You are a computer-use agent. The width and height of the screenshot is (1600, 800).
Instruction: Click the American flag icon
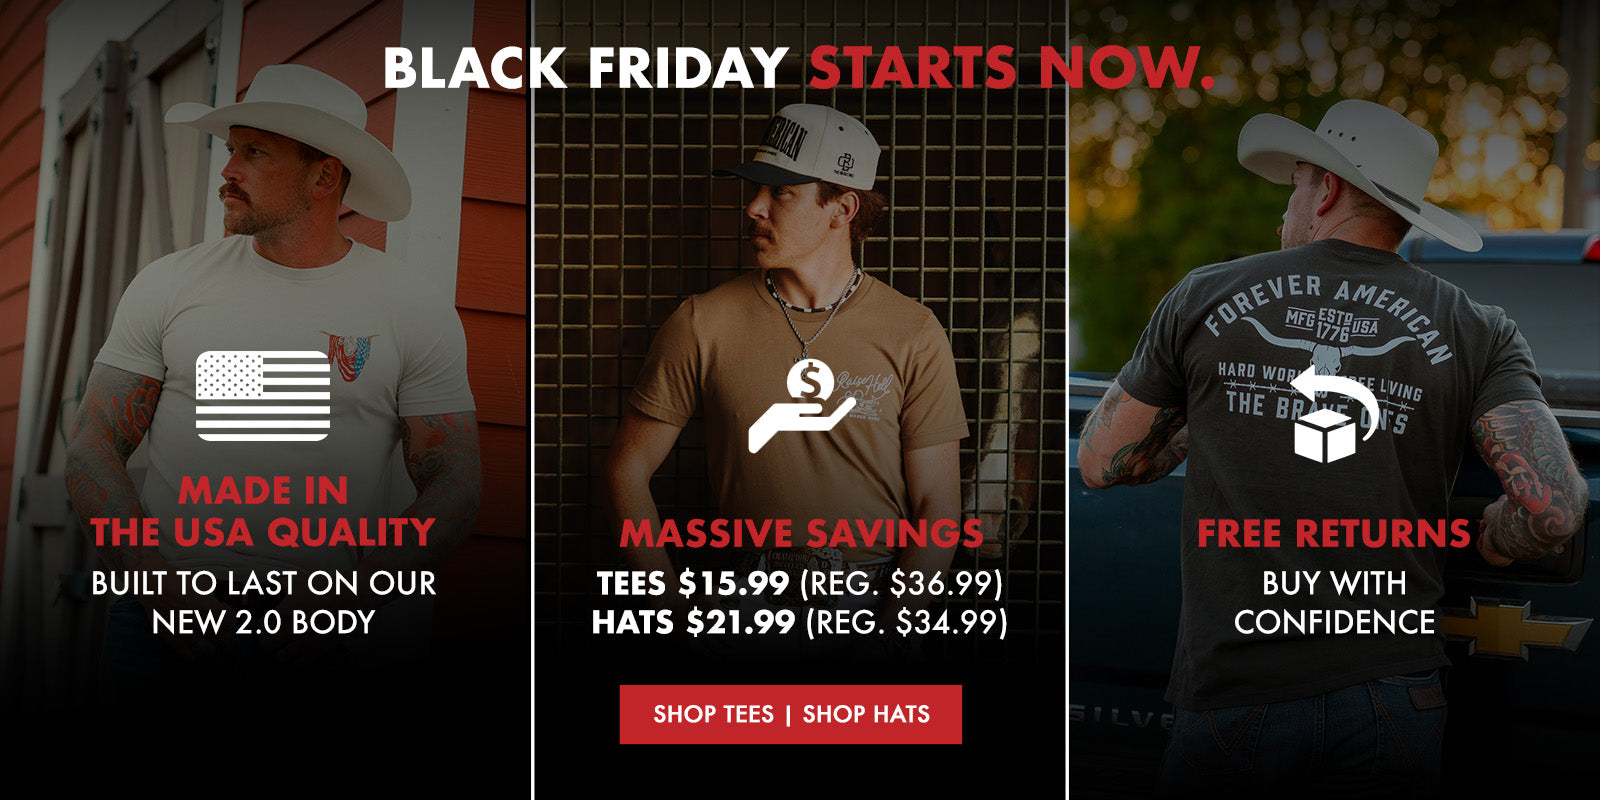263,396
